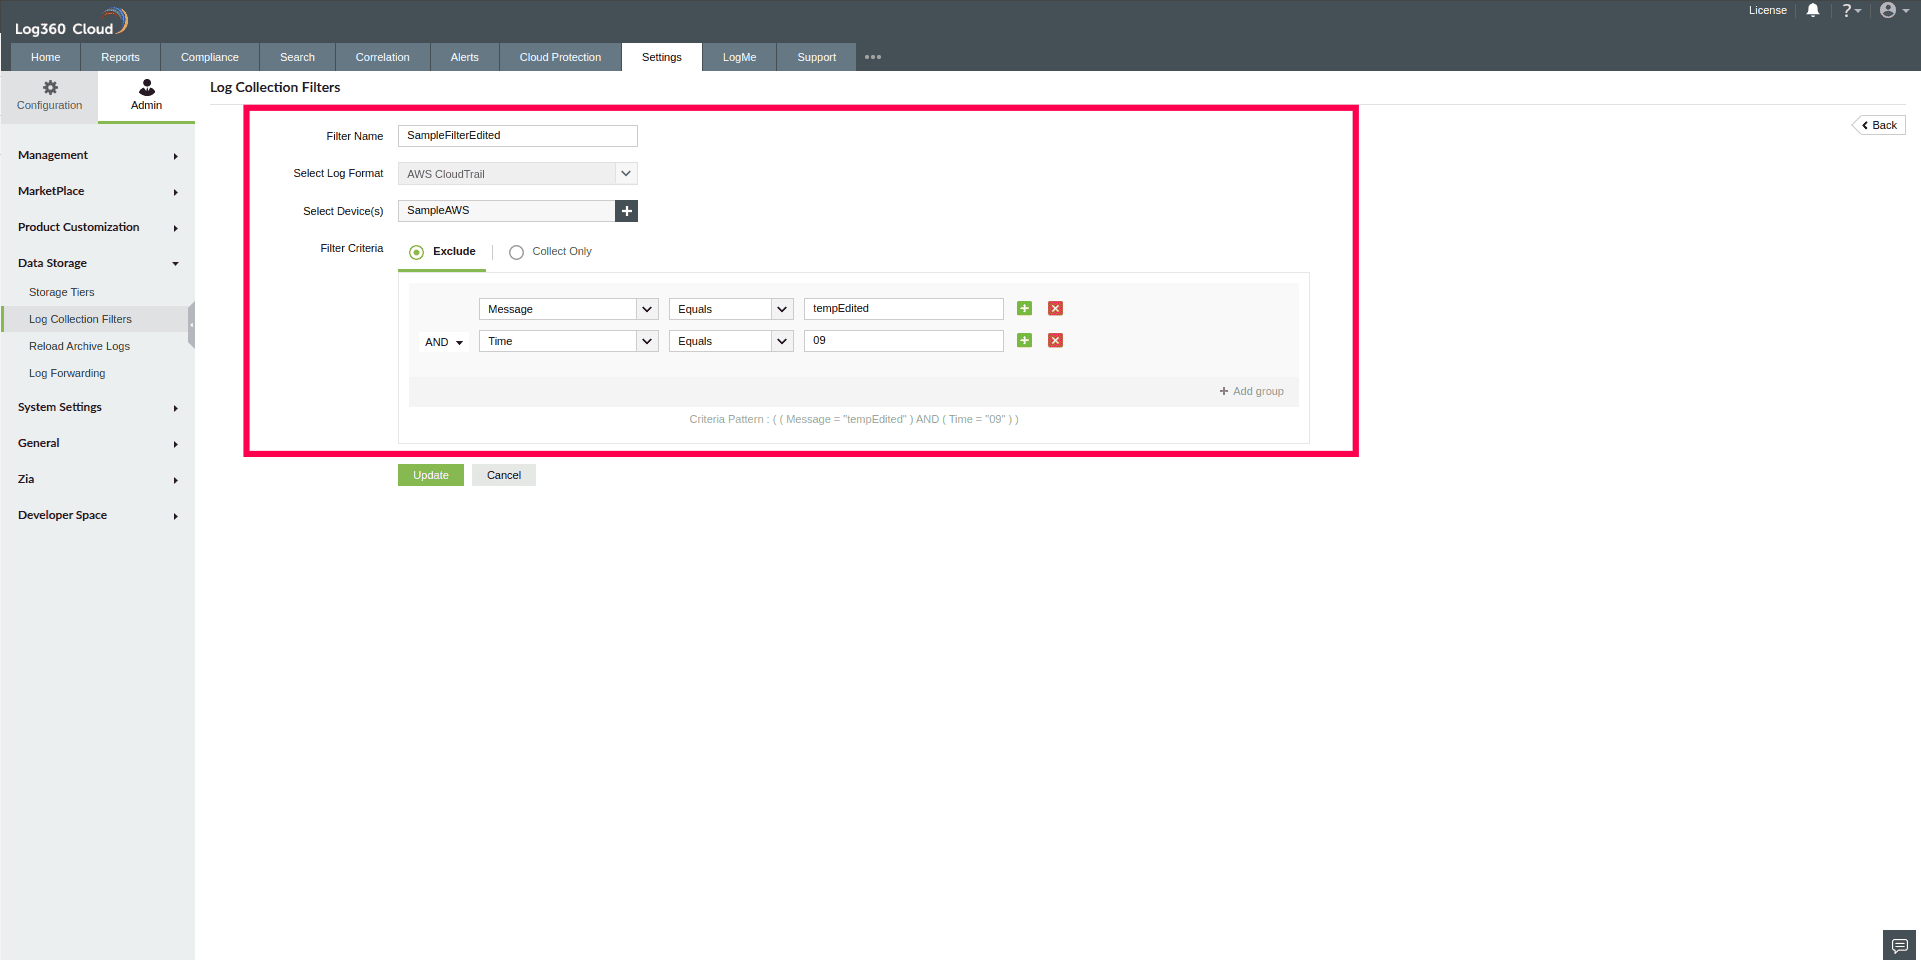Edit the Filter Name field
The width and height of the screenshot is (1921, 960).
coord(517,135)
